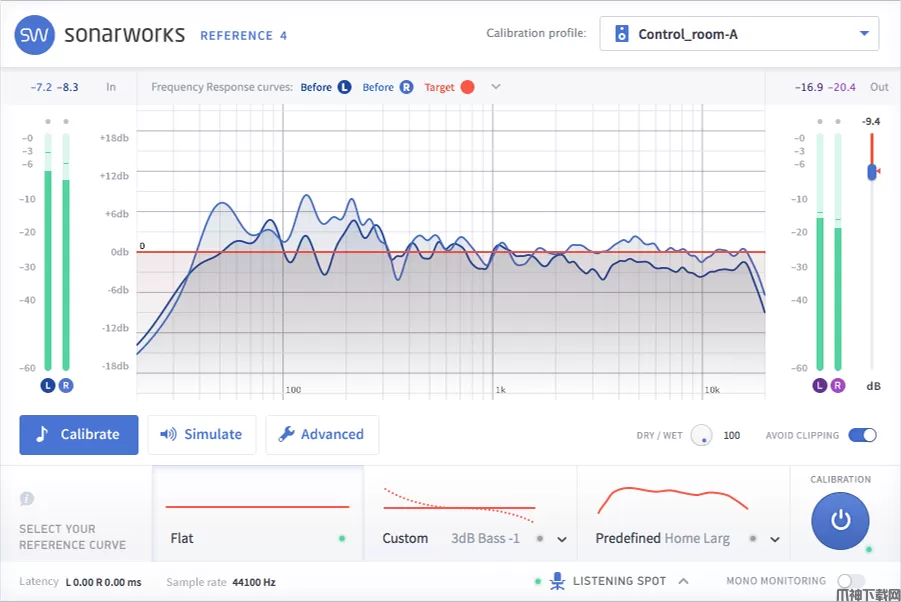Screen dimensions: 901x602
Task: Click the Sonarworks SW logo icon
Action: (x=34, y=35)
